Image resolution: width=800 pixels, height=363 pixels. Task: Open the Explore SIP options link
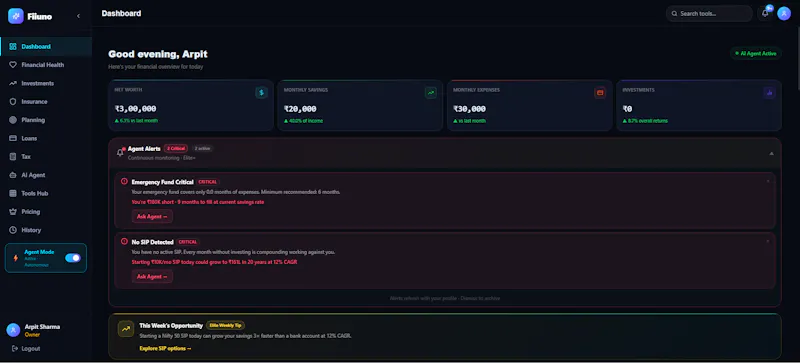click(165, 349)
